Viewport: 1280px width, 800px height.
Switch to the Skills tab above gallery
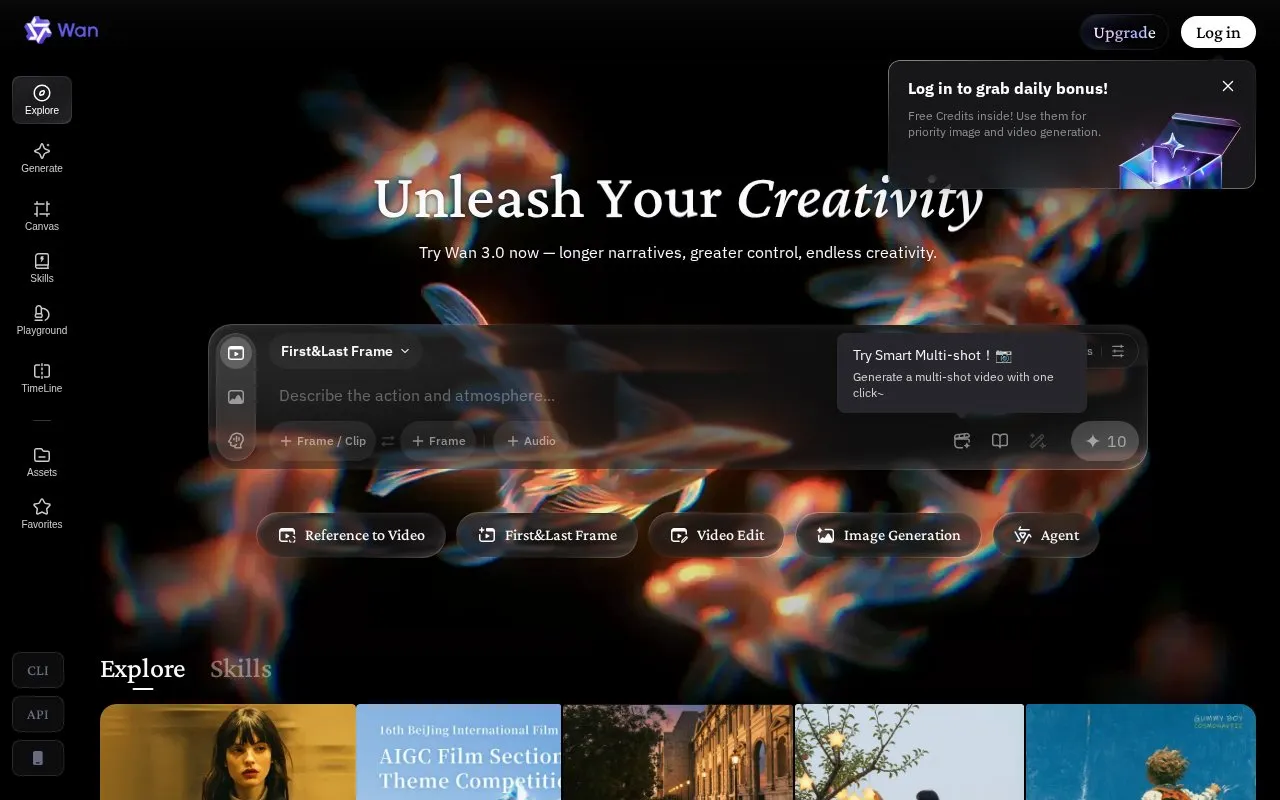[x=241, y=669]
